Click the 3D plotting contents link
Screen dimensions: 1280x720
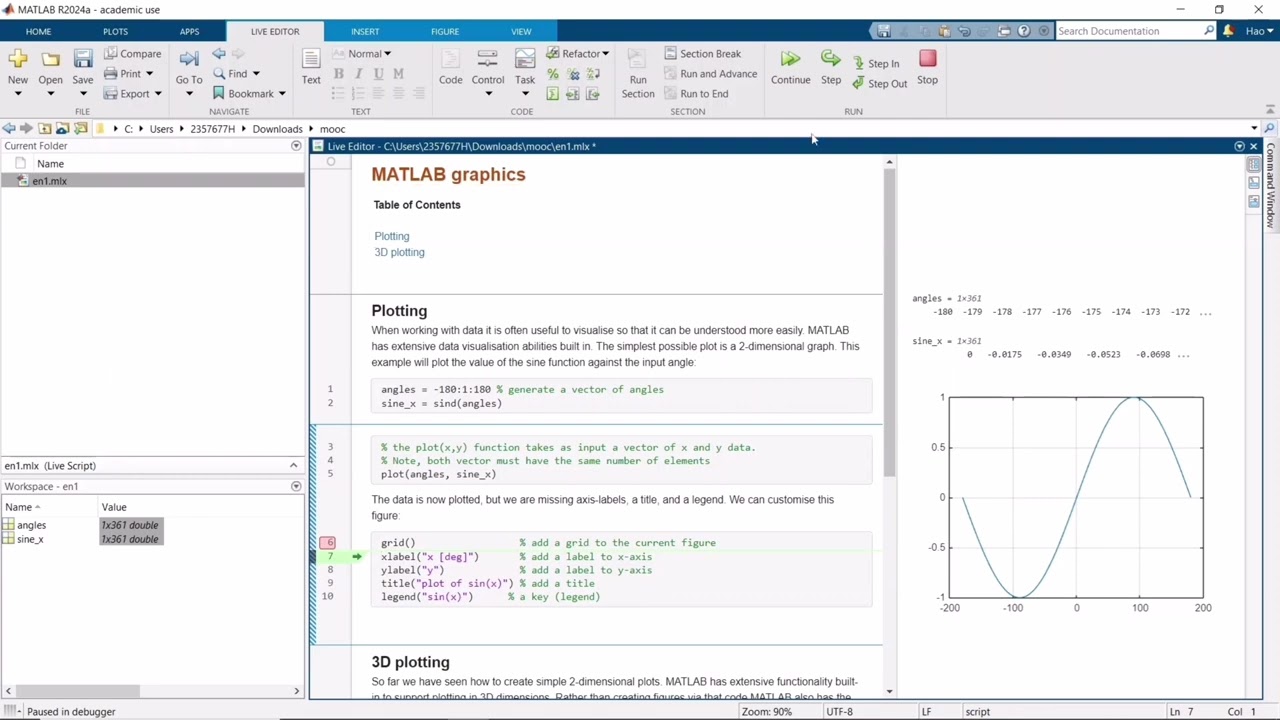399,252
